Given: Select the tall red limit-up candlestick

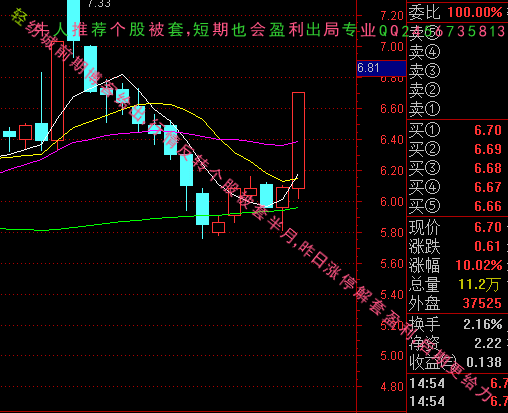Looking at the screenshot, I should tap(298, 140).
